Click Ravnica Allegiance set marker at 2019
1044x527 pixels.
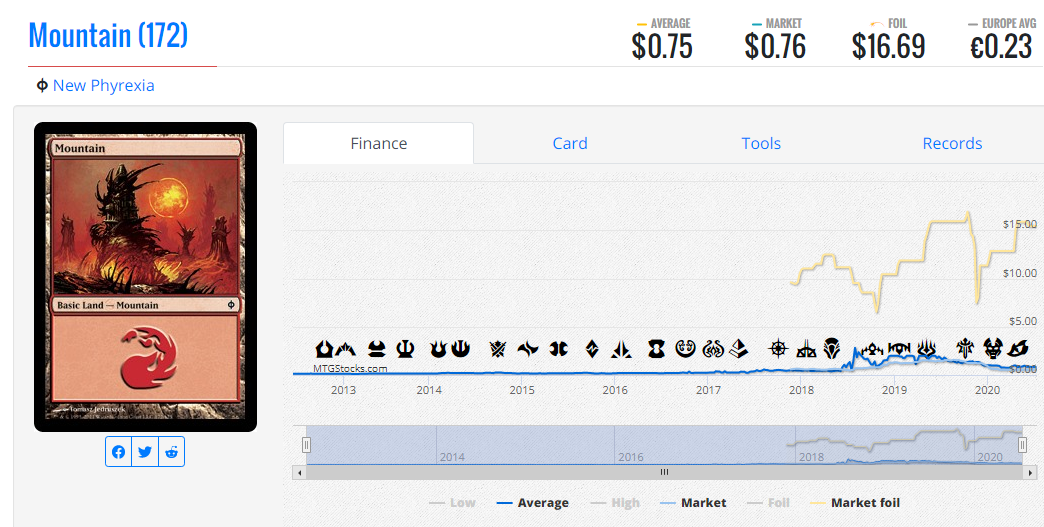tap(899, 348)
